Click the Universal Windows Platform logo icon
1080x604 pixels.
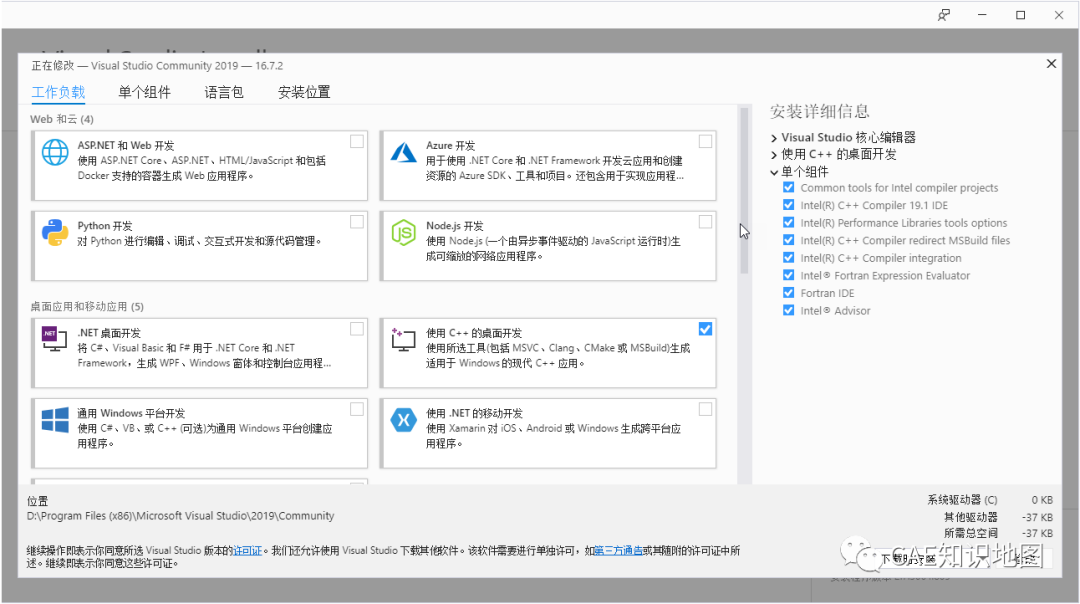55,419
